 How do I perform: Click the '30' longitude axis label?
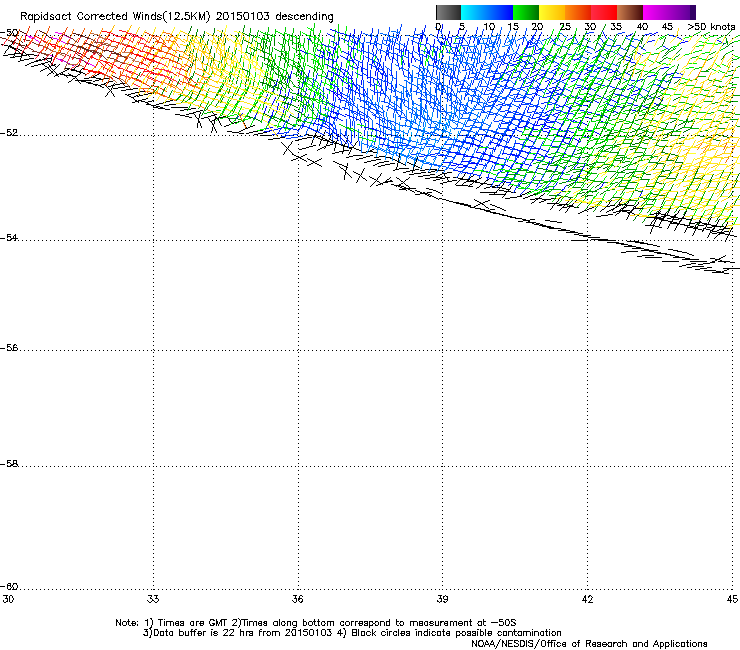8,599
